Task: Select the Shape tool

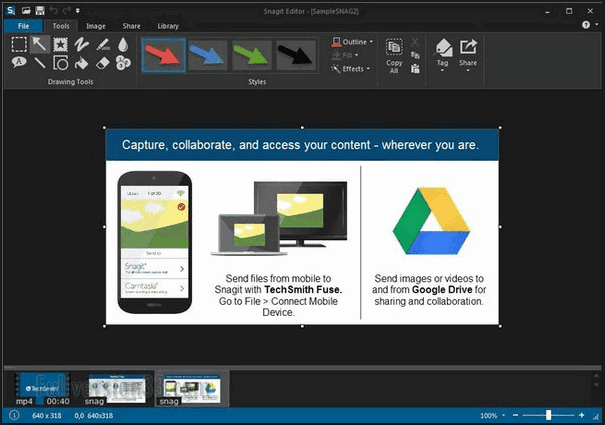Action: click(61, 63)
